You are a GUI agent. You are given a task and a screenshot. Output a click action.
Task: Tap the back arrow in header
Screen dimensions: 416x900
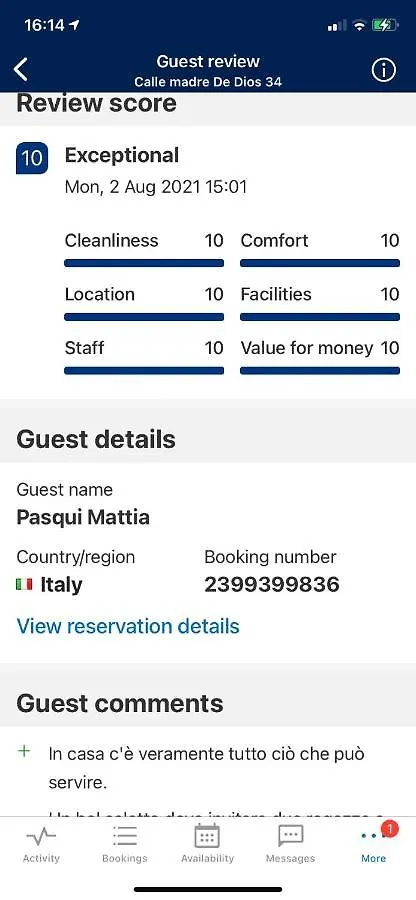point(21,69)
